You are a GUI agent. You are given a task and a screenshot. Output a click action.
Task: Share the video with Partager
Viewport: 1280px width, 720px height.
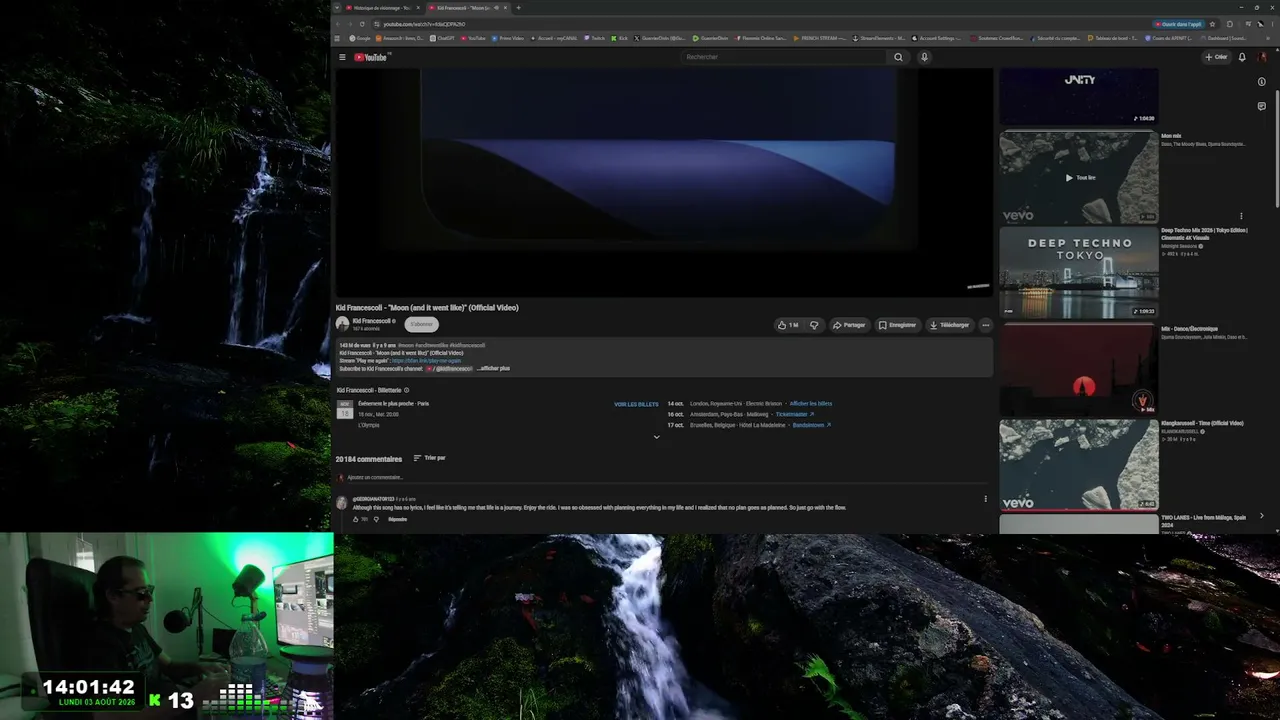pos(849,325)
